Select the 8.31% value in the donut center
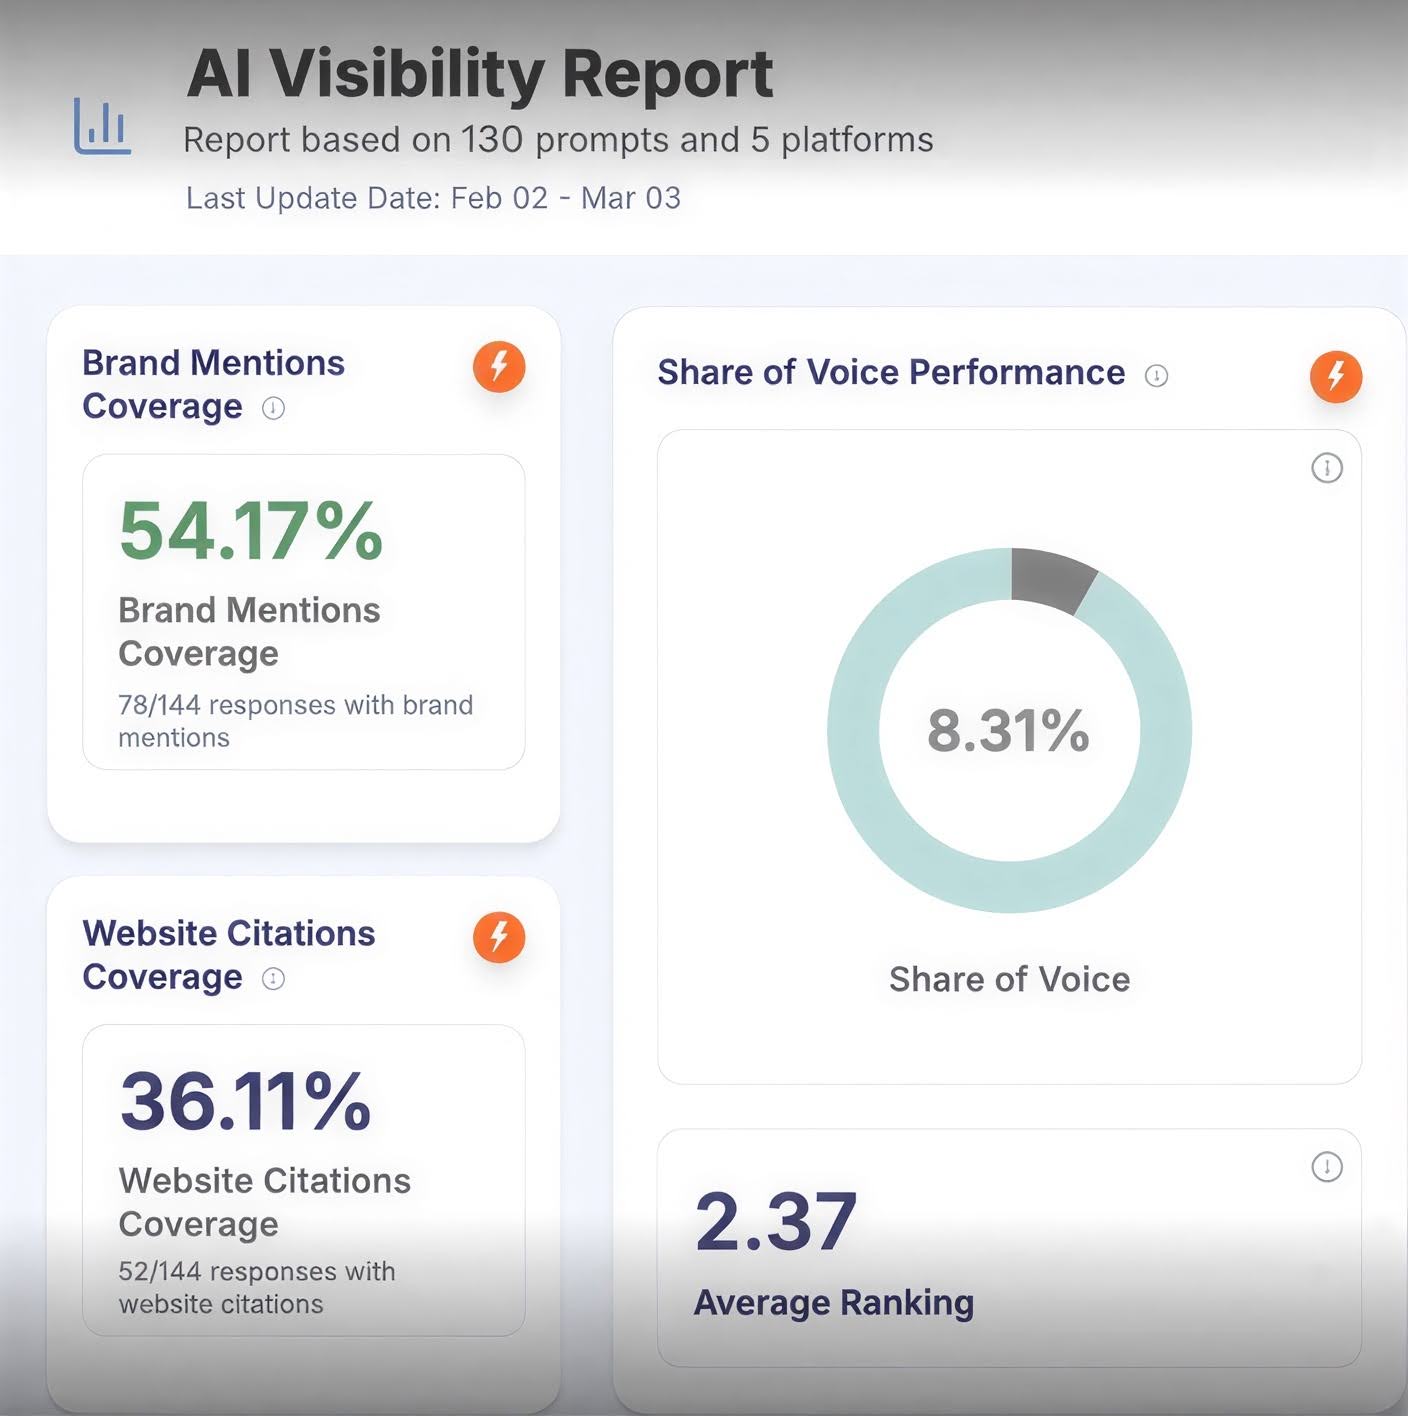Image resolution: width=1408 pixels, height=1416 pixels. click(1009, 730)
